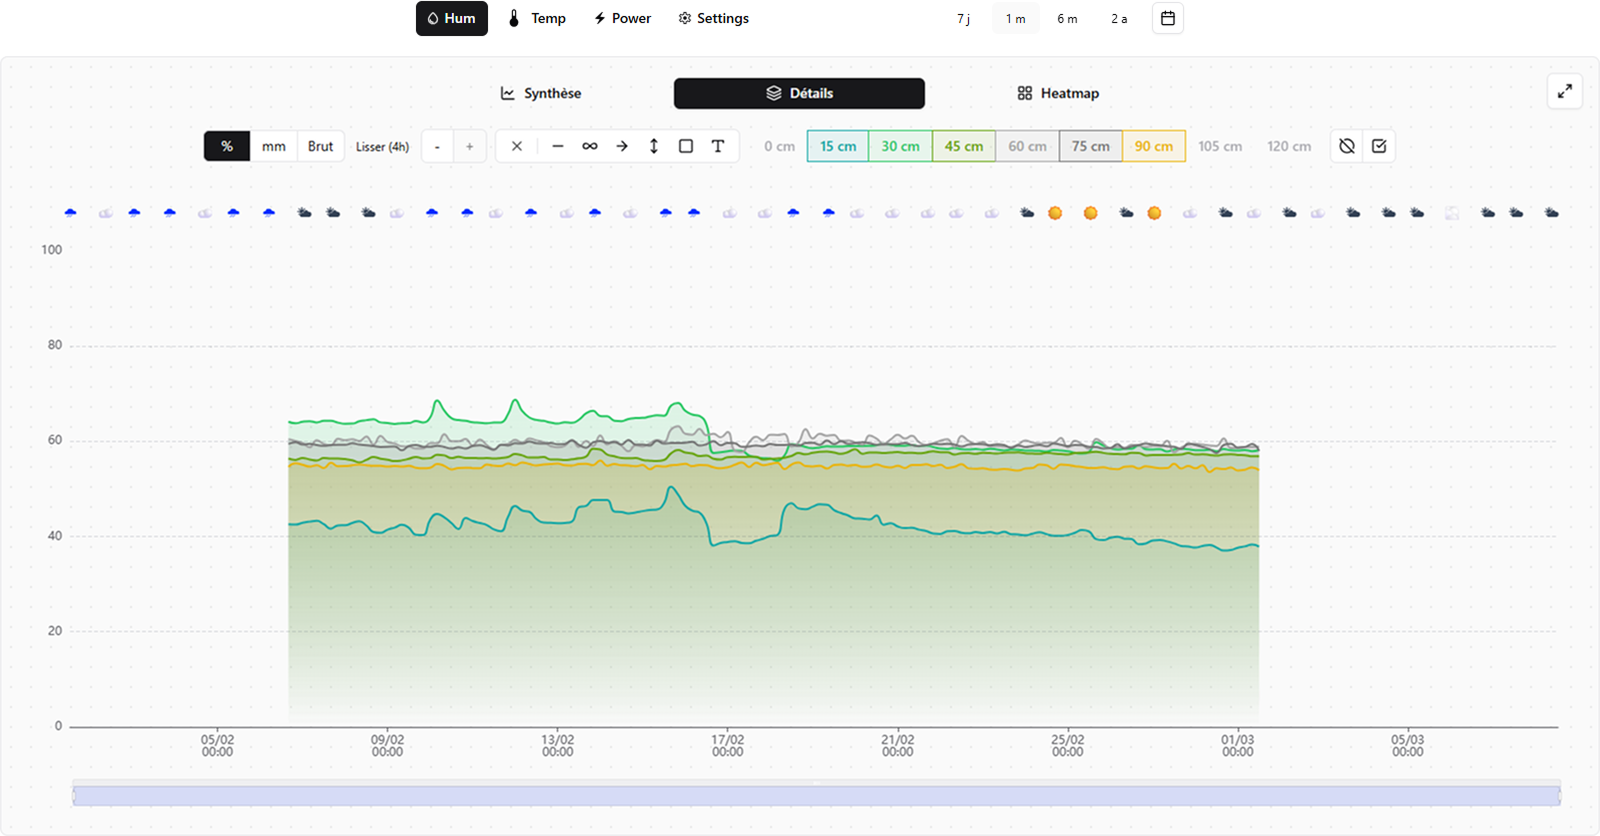Expand chart to fullscreen
This screenshot has width=1600, height=836.
coord(1564,92)
